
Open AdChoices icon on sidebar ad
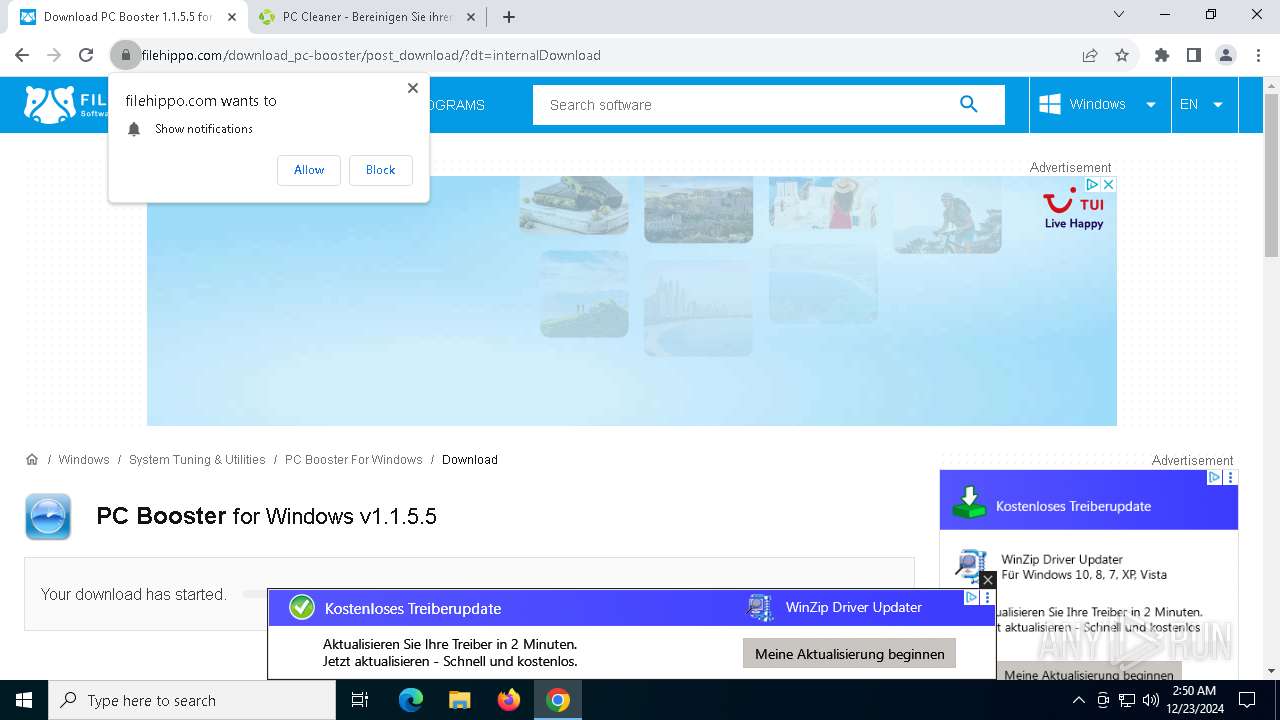tap(1216, 478)
